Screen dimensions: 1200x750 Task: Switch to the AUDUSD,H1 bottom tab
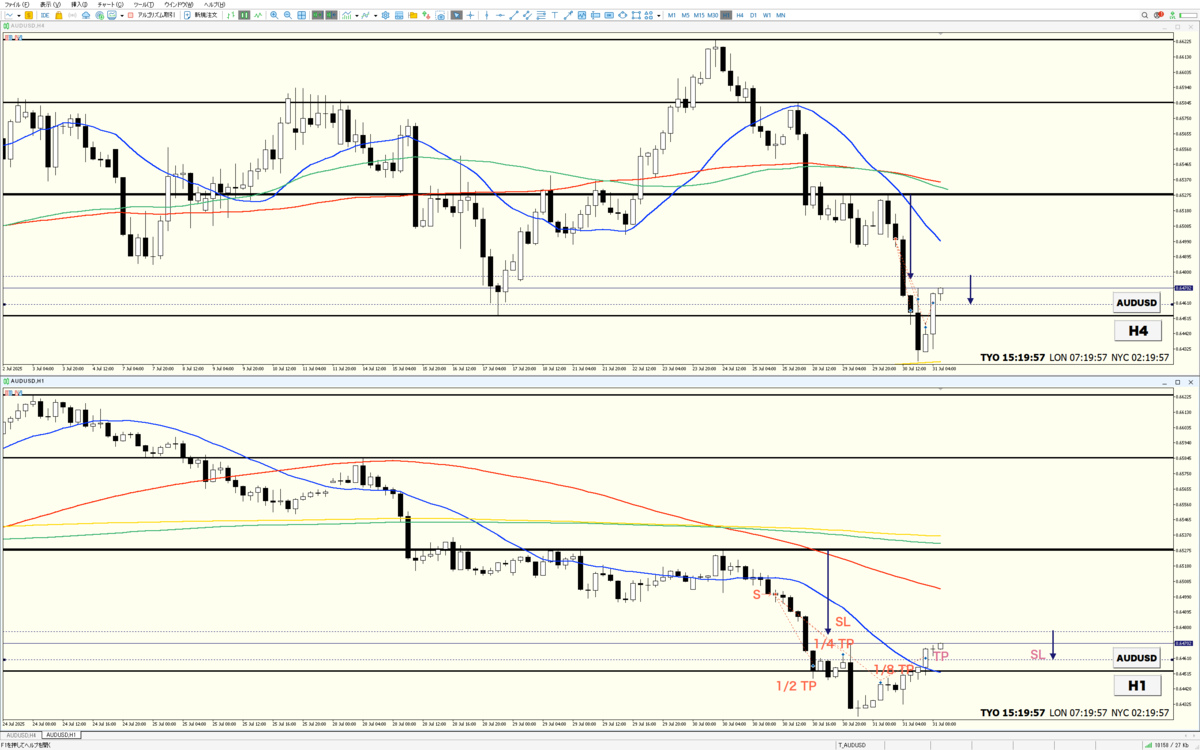tap(59, 735)
